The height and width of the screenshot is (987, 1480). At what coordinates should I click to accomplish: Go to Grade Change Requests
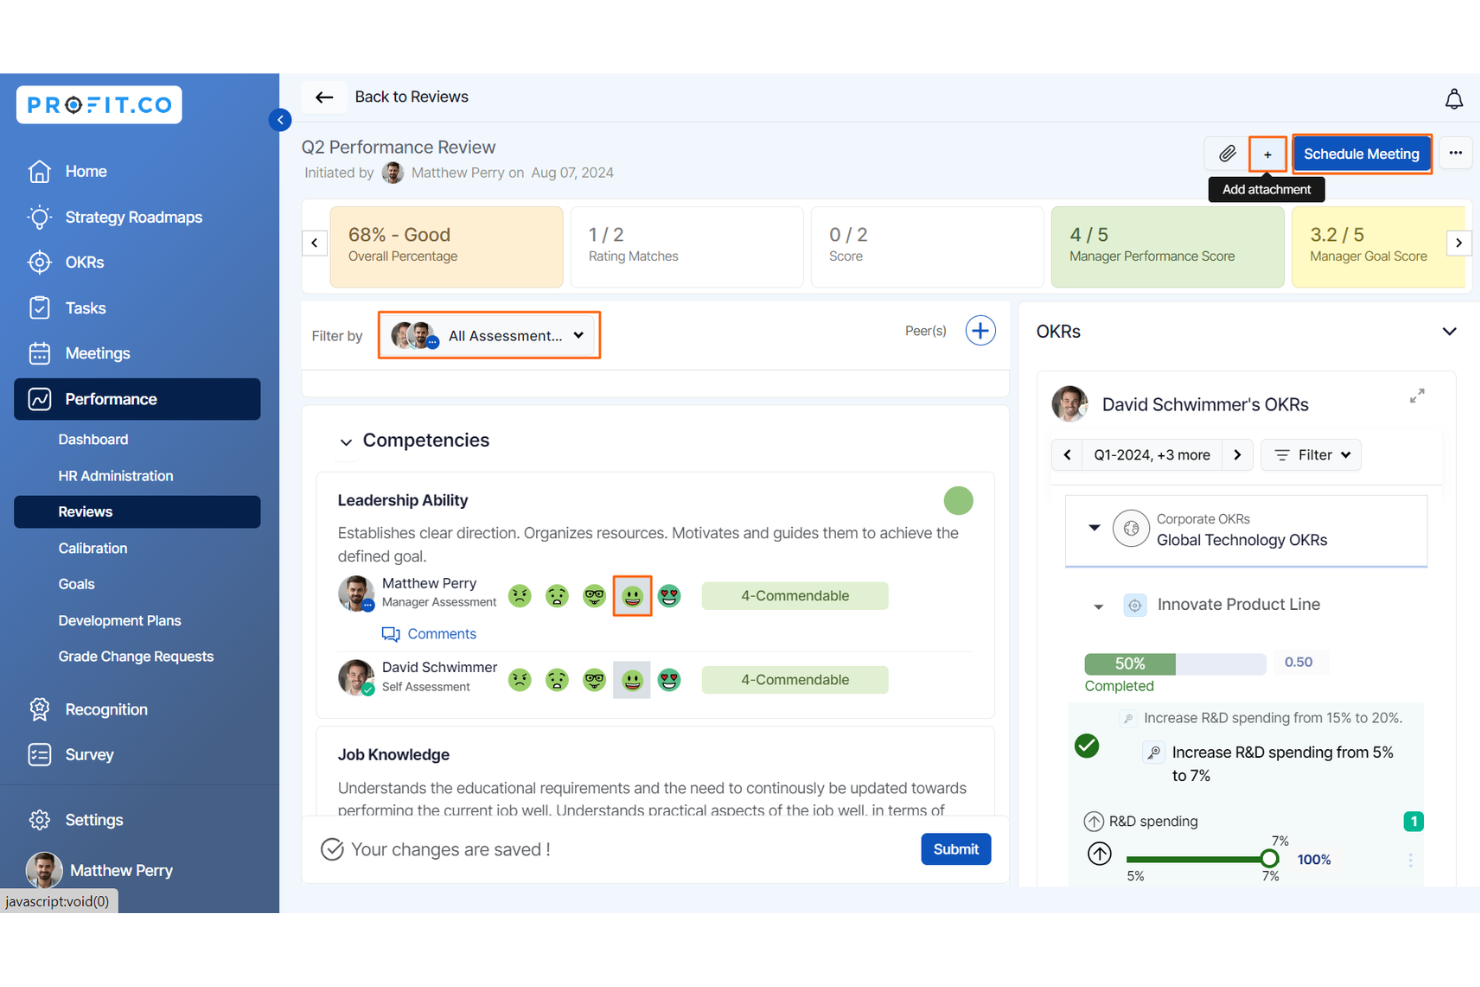(x=135, y=656)
